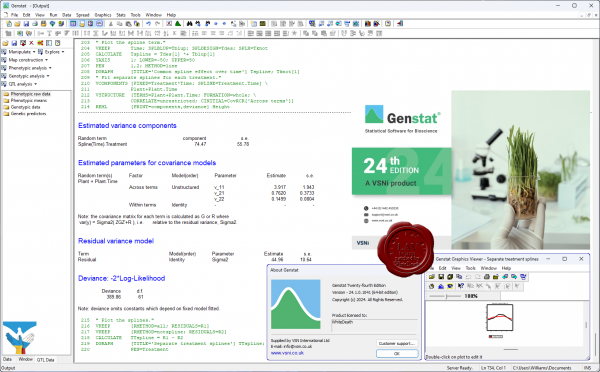
Task: Click the globe icon in main toolbar
Action: [x=52, y=23]
